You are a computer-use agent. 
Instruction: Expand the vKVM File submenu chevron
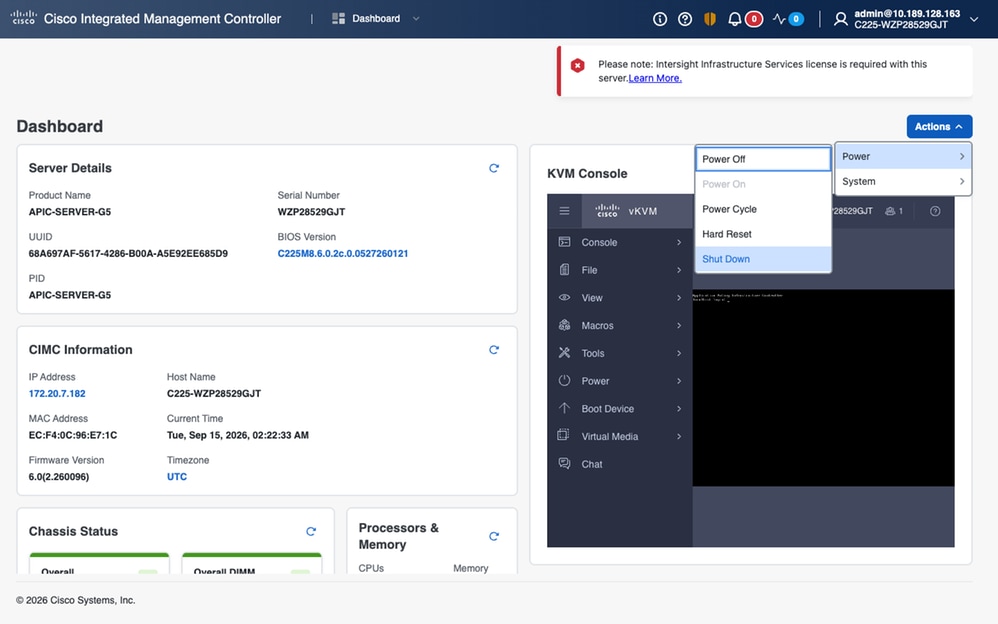tap(679, 270)
